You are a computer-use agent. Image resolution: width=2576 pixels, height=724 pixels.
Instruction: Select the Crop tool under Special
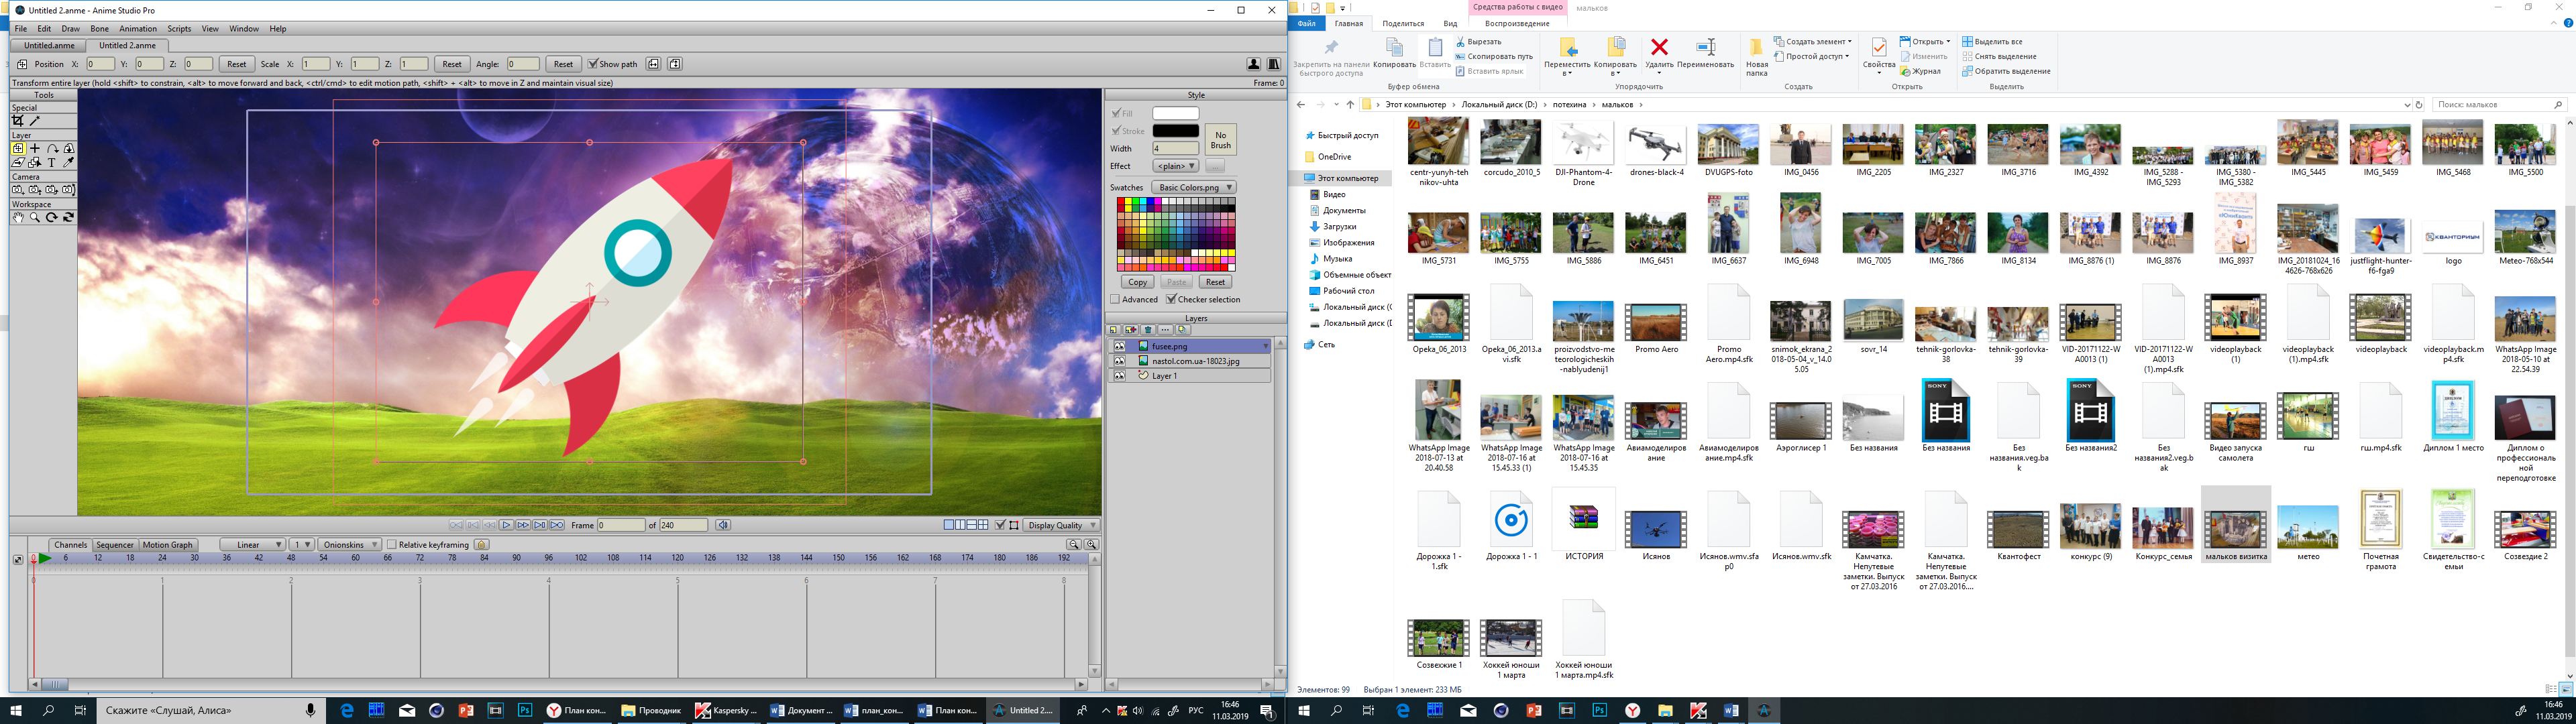point(18,120)
